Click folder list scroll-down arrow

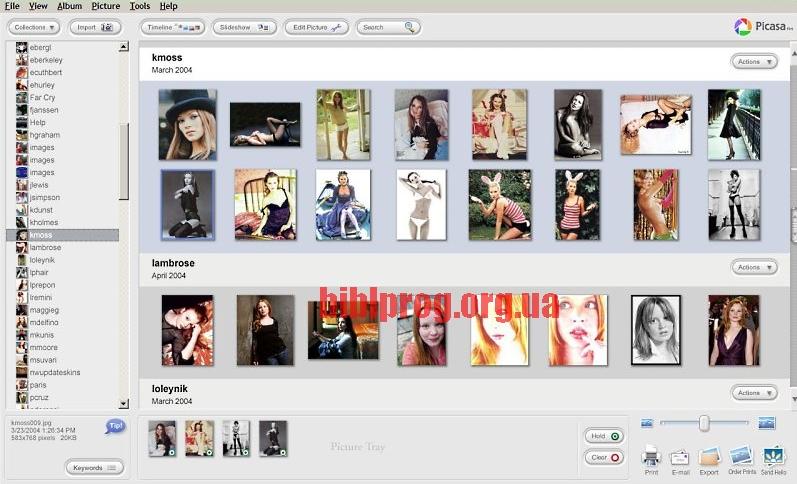pyautogui.click(x=124, y=404)
